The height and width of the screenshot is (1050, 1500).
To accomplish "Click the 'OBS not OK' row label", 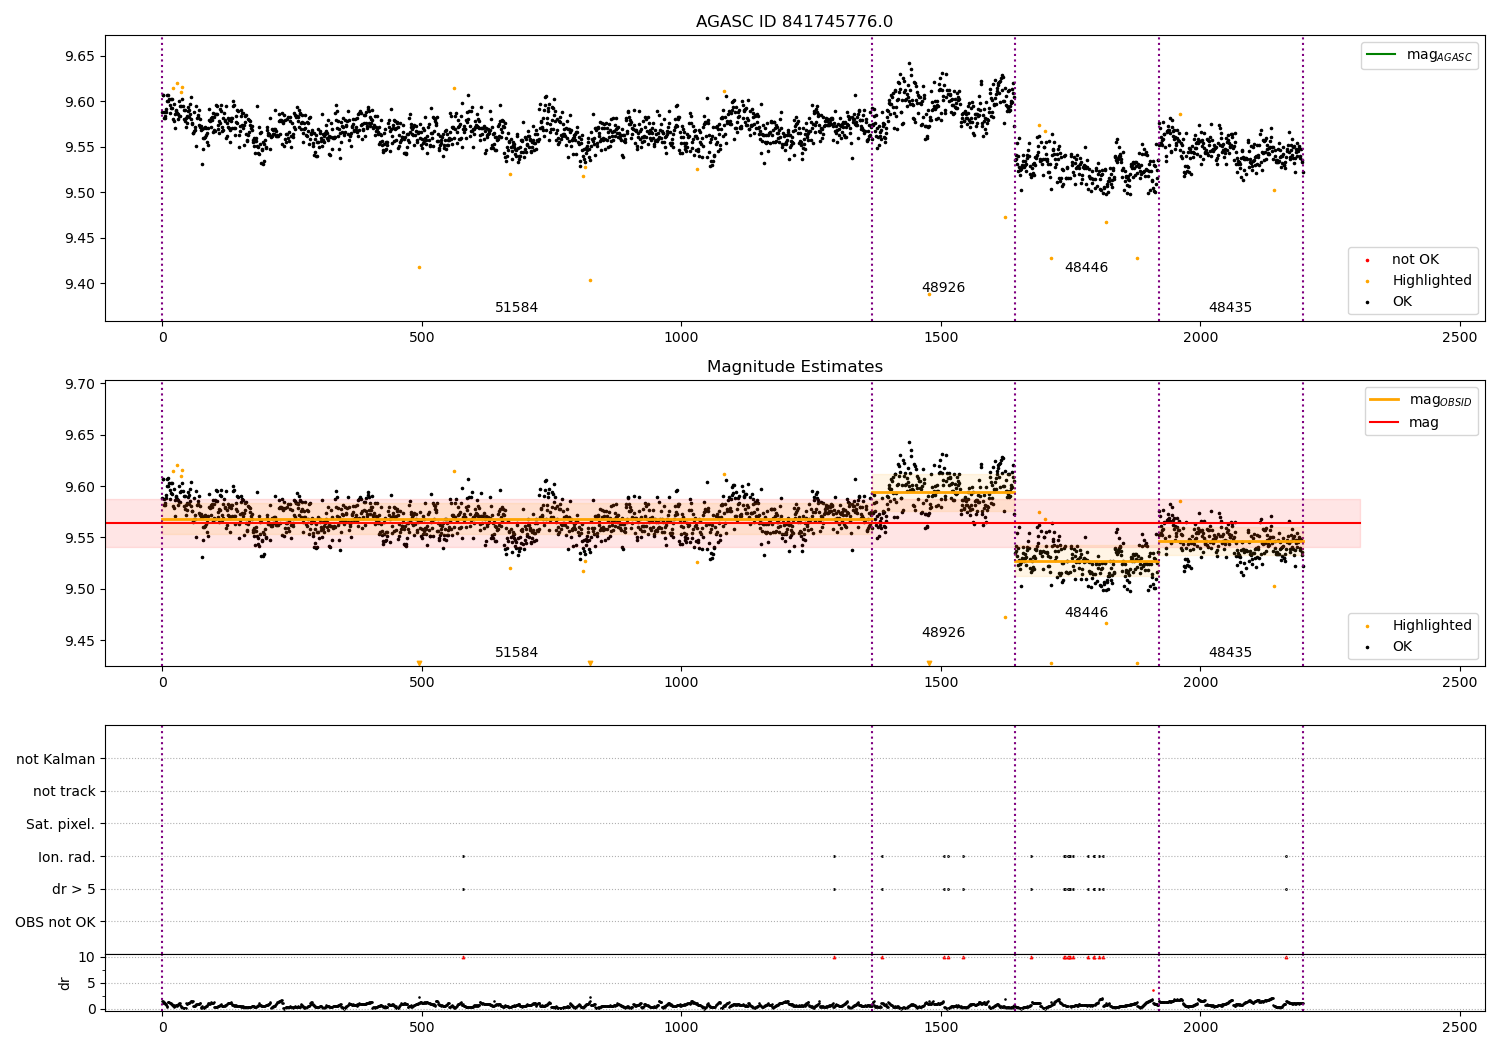I will (x=55, y=922).
